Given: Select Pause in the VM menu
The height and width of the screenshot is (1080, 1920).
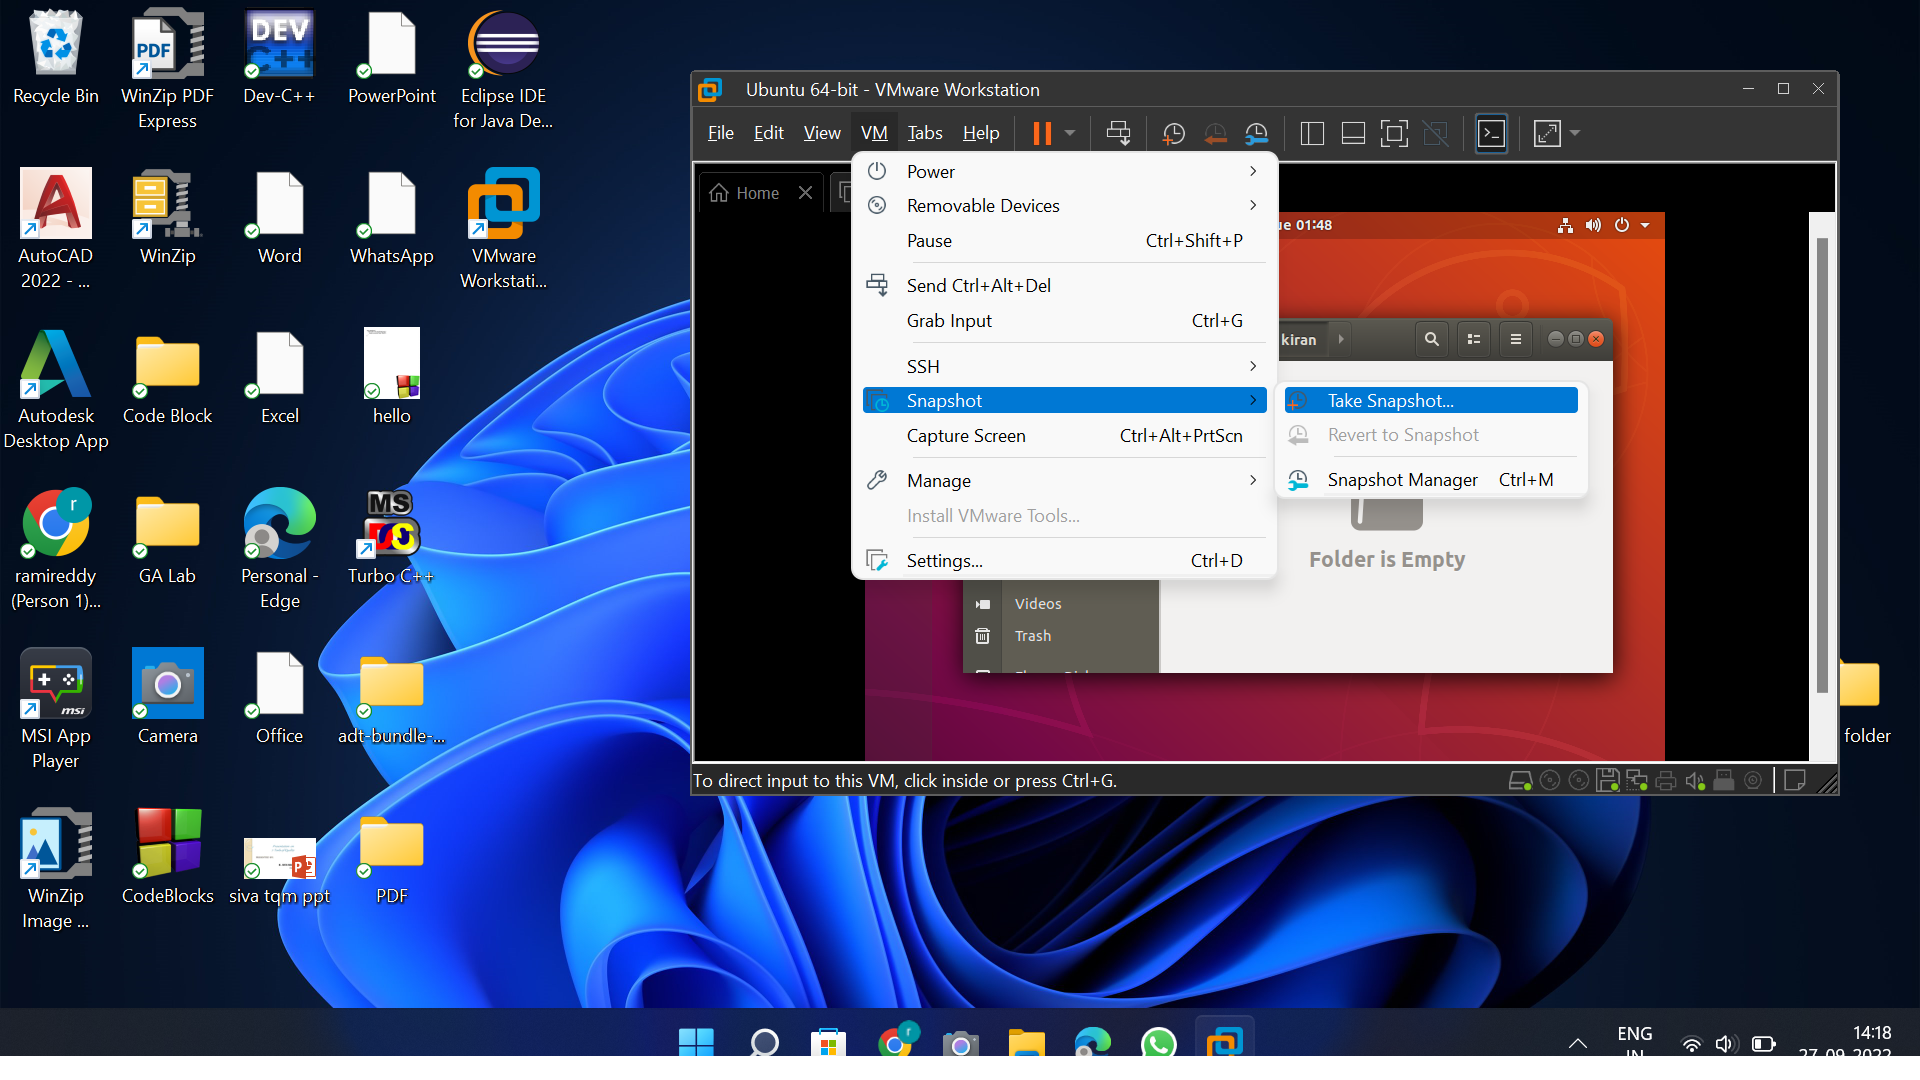Looking at the screenshot, I should tap(1065, 240).
